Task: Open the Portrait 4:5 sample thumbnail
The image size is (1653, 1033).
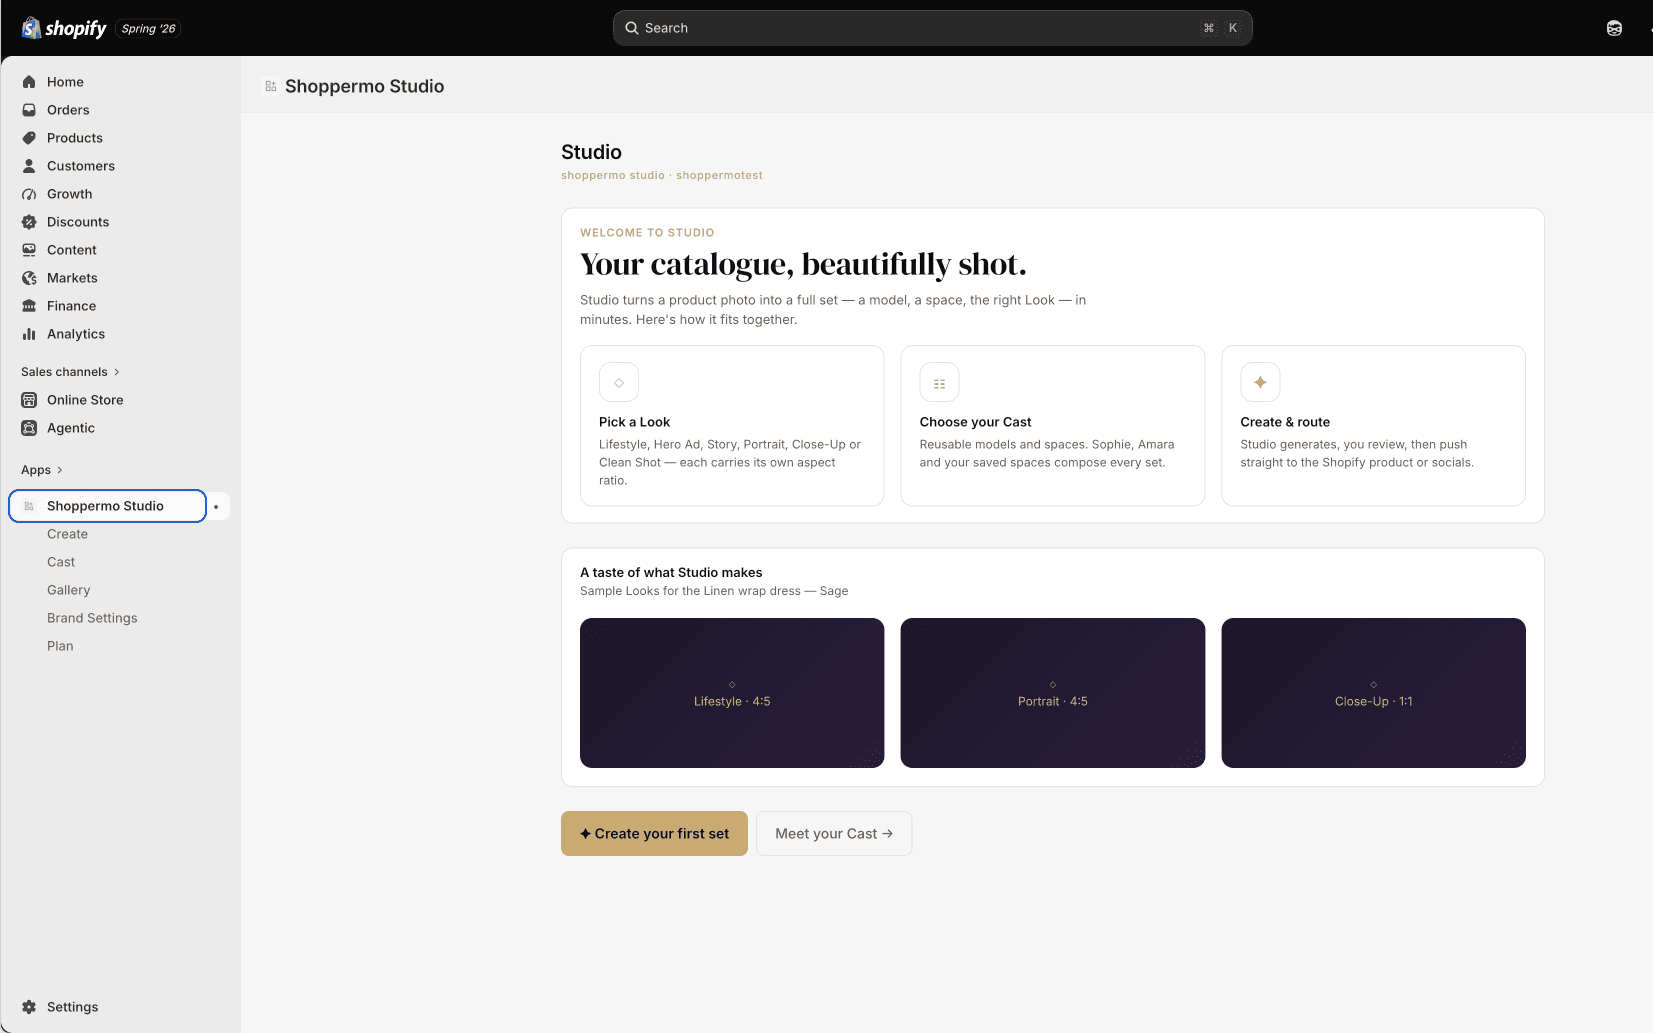Action: (1053, 693)
